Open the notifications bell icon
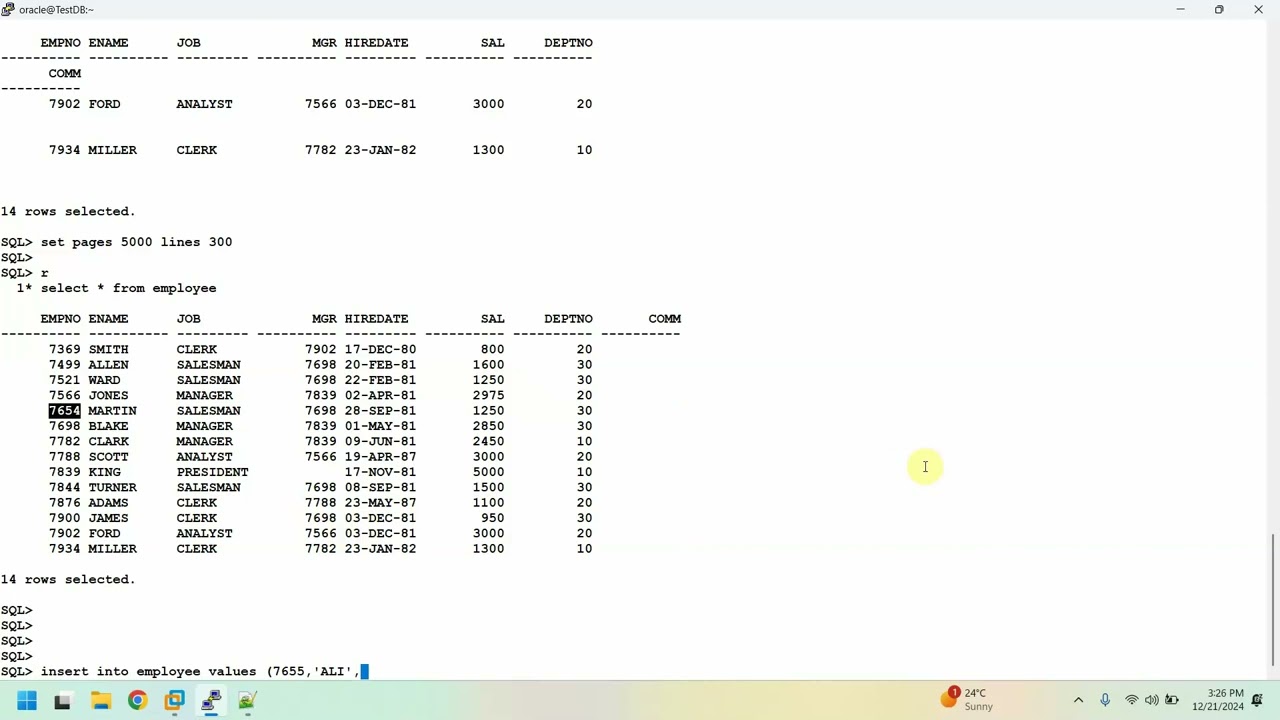 pos(1258,700)
